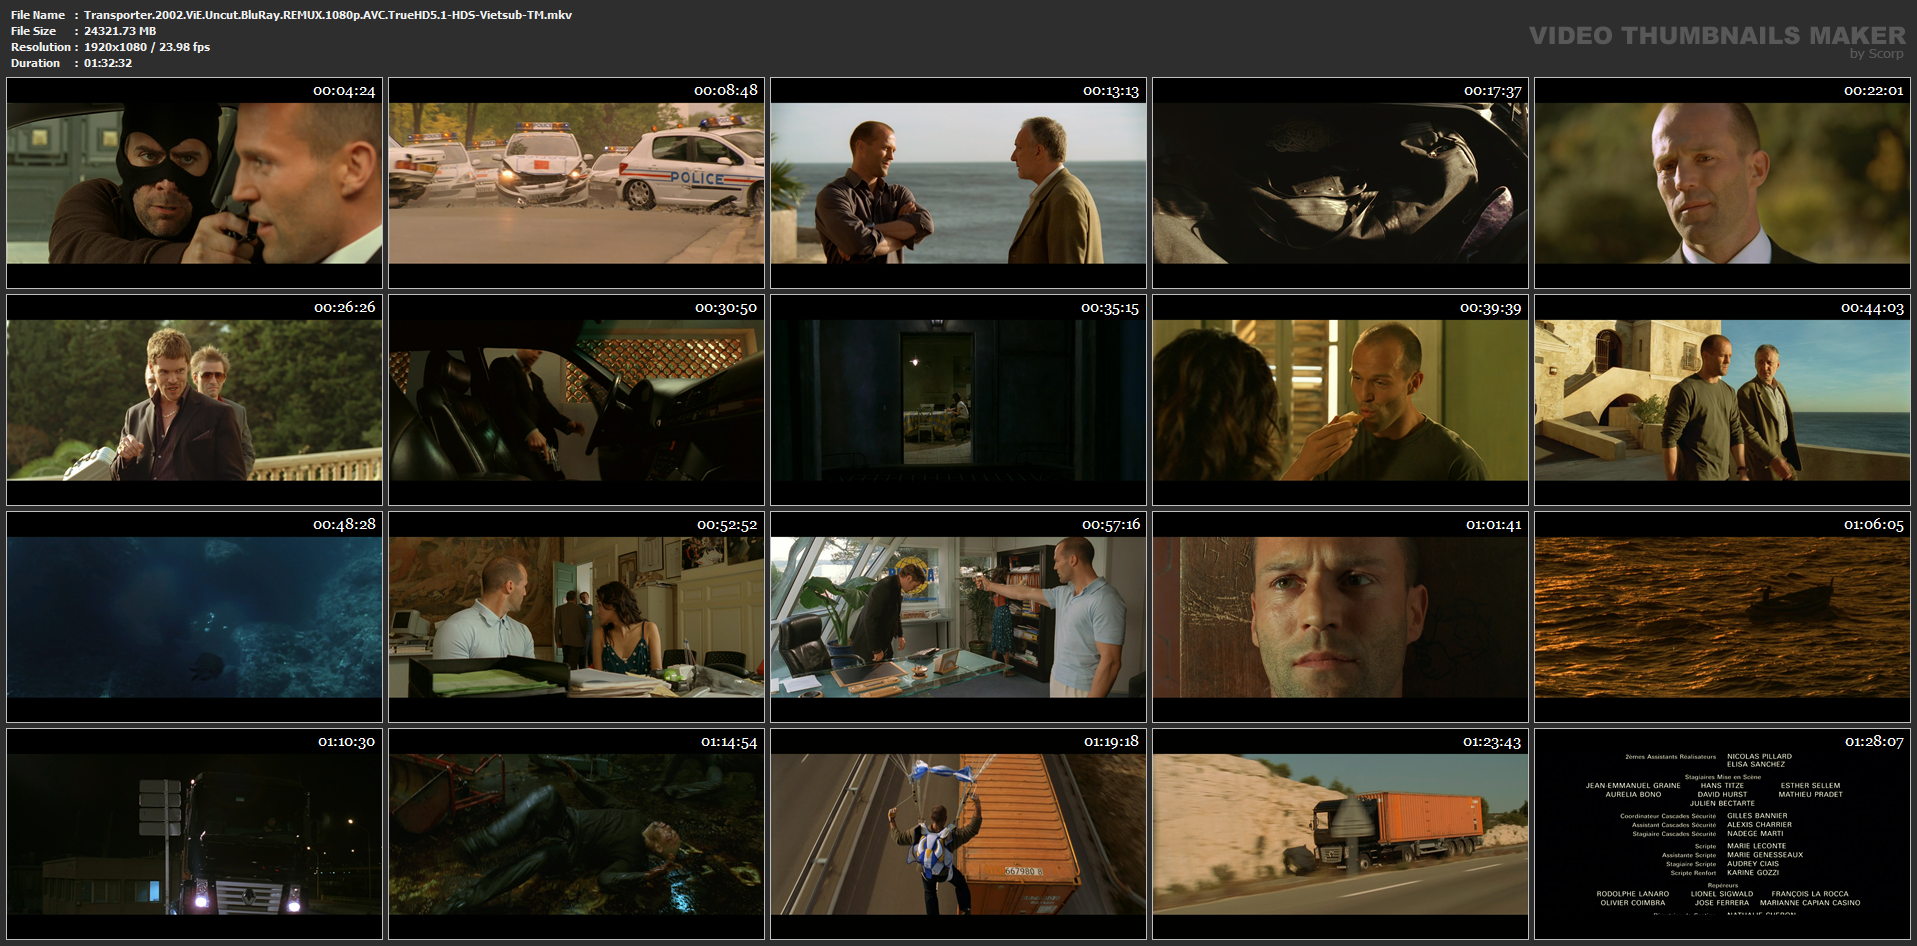Click the file size value 24321.73 MB
The height and width of the screenshot is (946, 1917).
120,31
